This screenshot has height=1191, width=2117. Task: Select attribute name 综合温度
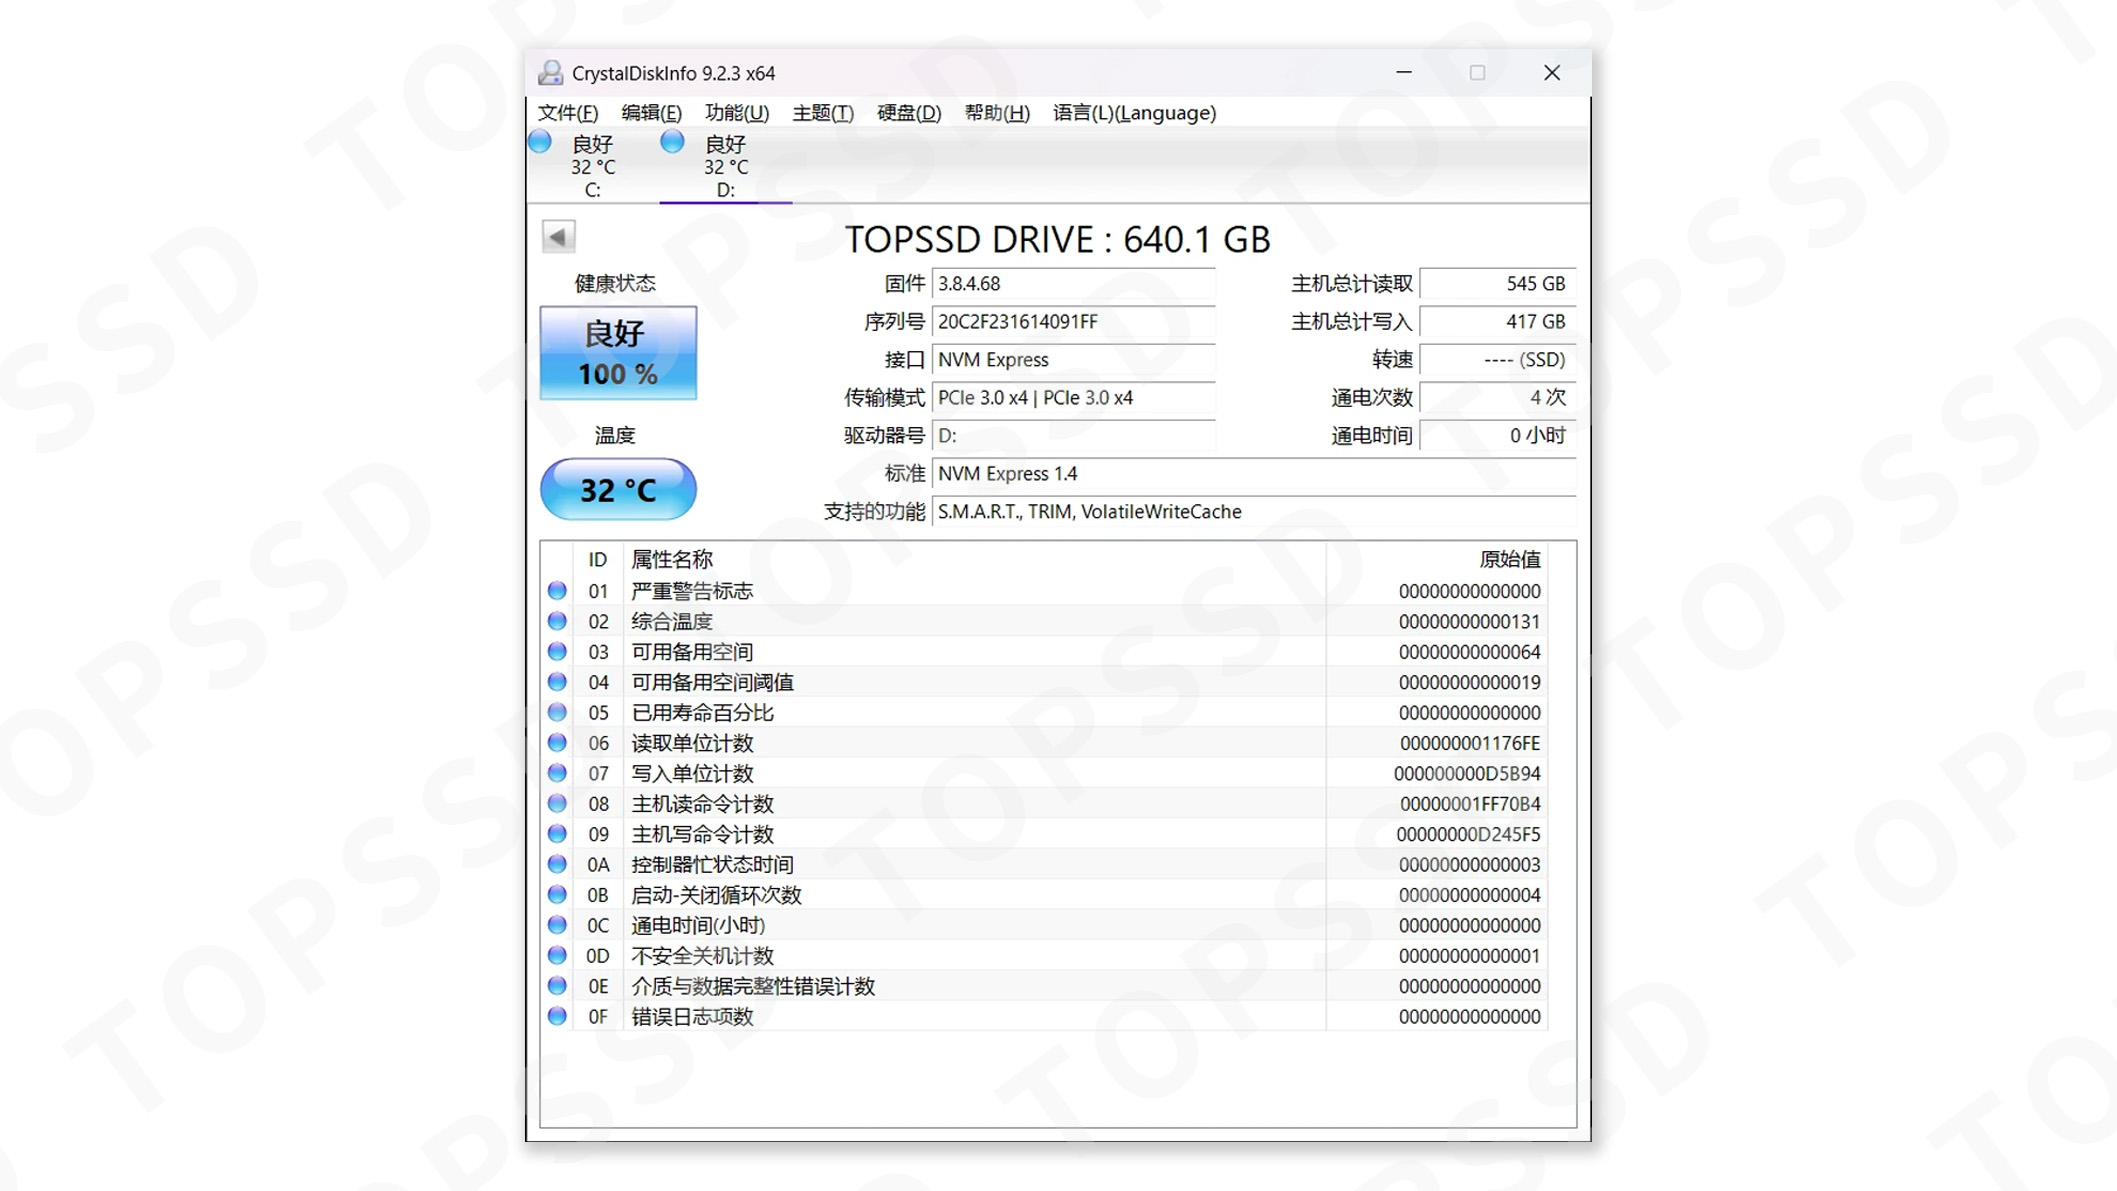pyautogui.click(x=672, y=622)
